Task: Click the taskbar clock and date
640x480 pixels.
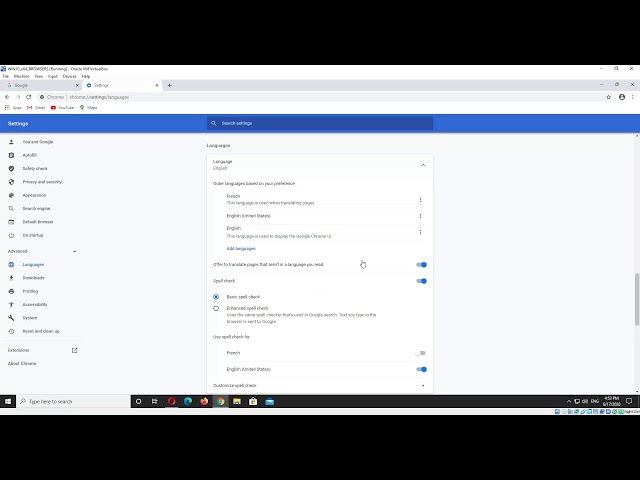Action: point(611,401)
